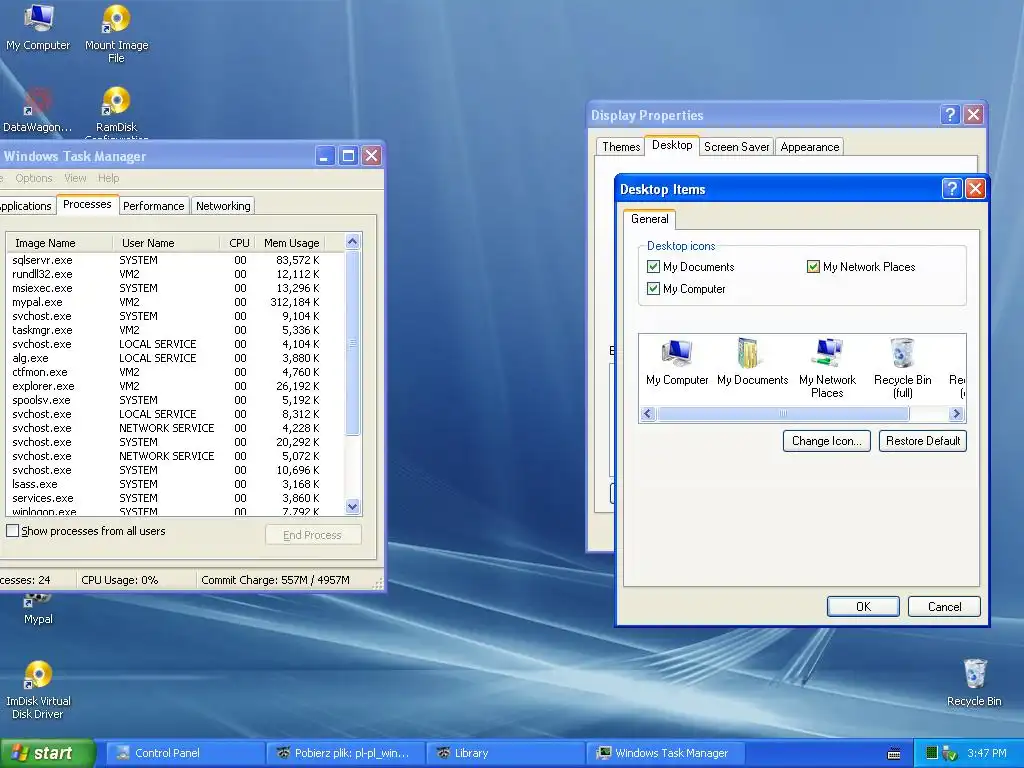Image resolution: width=1024 pixels, height=768 pixels.
Task: Open DataWagon desktop shortcut
Action: (37, 110)
